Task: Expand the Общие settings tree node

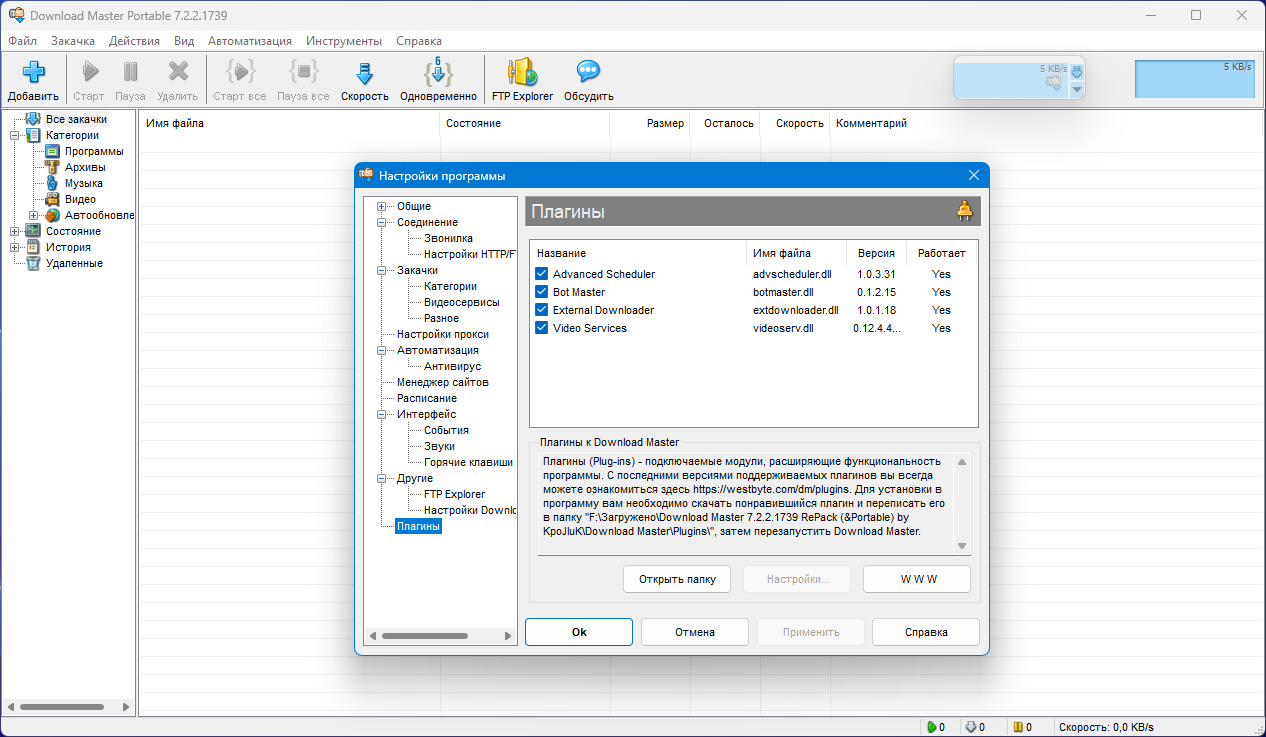Action: 381,206
